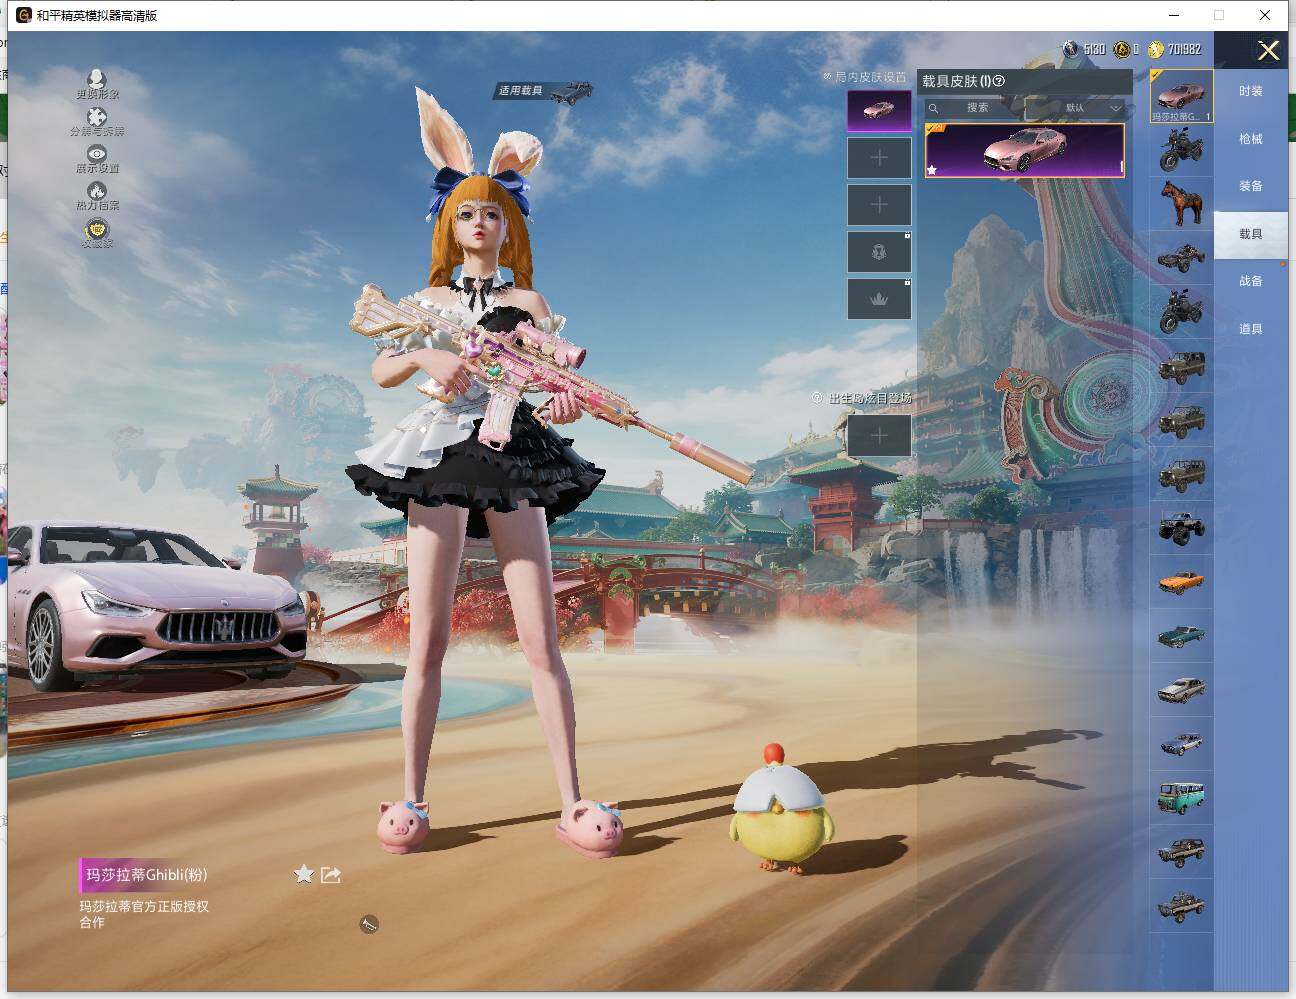Click the first empty plus skin slot
The image size is (1296, 999).
click(879, 158)
